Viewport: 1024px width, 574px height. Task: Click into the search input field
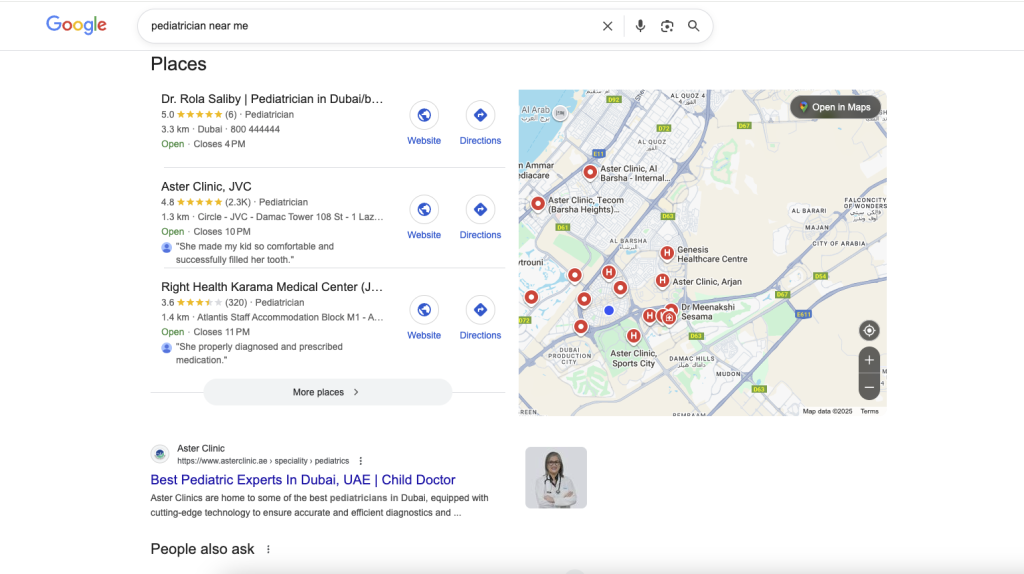pyautogui.click(x=372, y=26)
